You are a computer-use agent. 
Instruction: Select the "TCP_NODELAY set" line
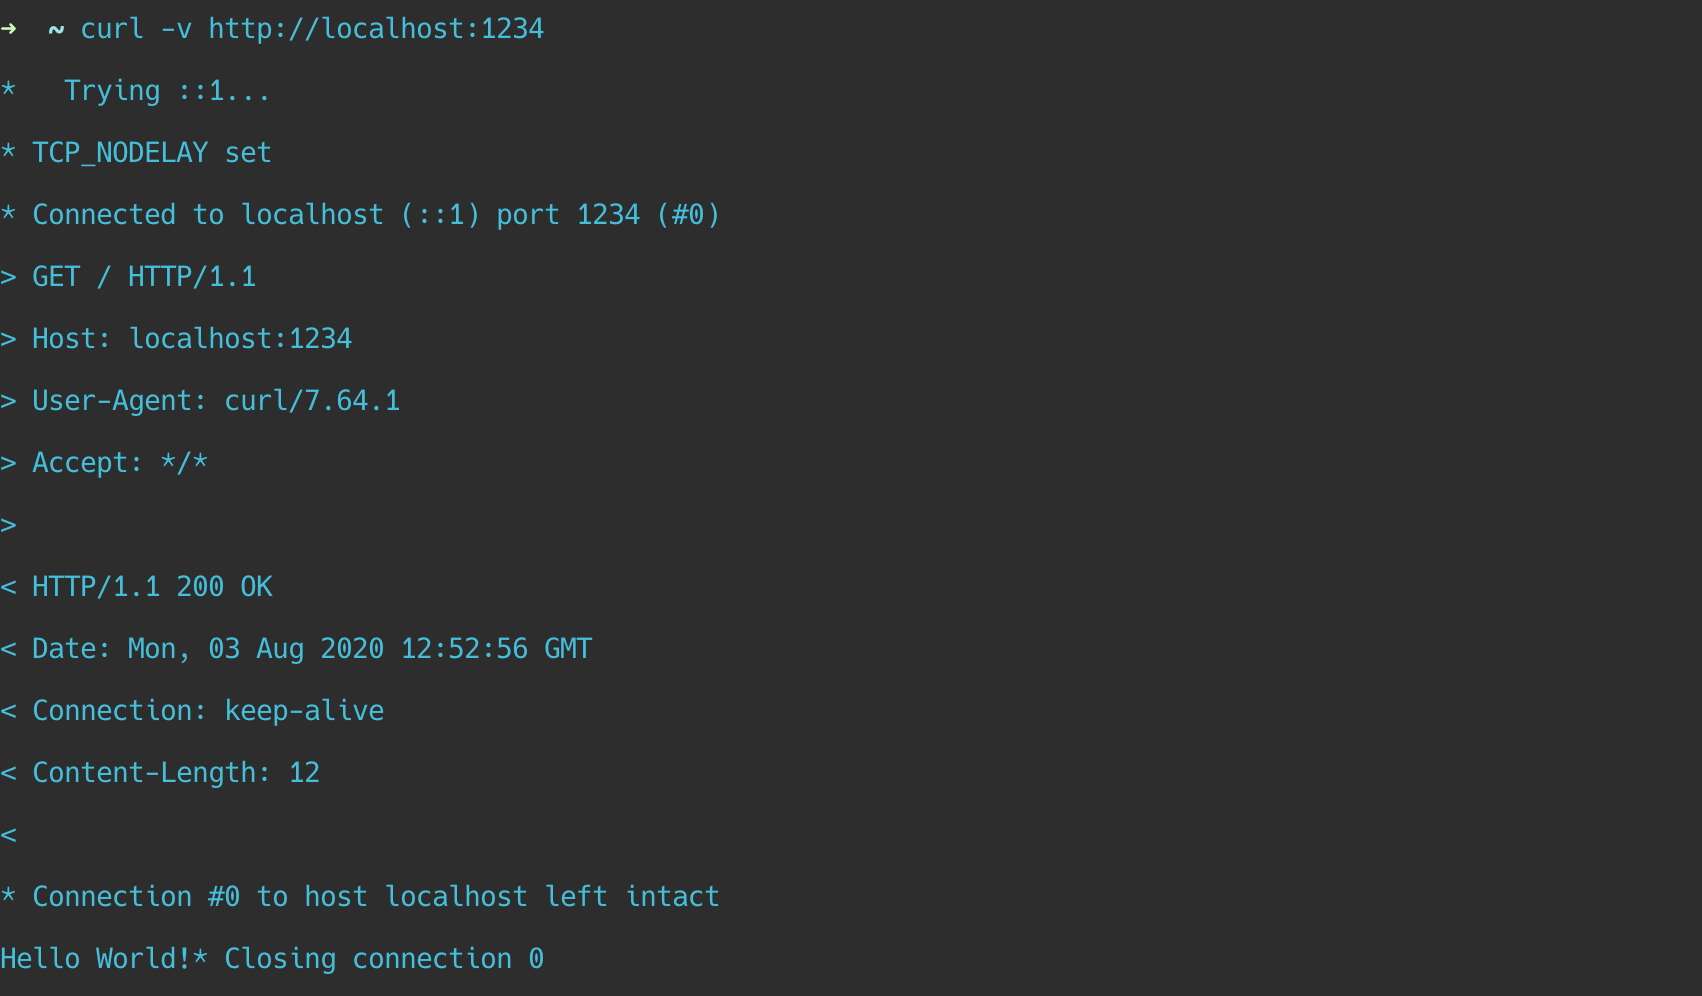(x=151, y=153)
